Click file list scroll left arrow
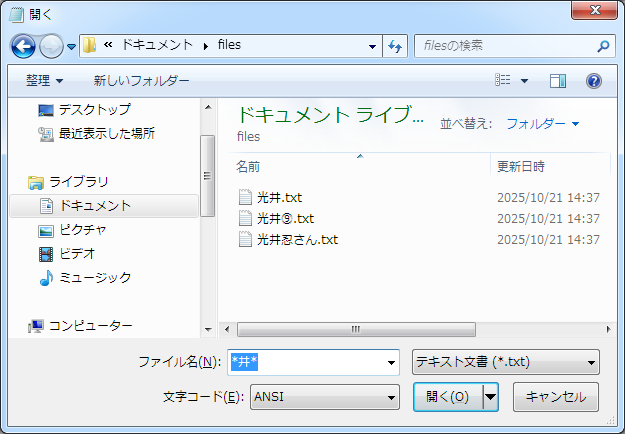The height and width of the screenshot is (434, 625). [x=227, y=330]
